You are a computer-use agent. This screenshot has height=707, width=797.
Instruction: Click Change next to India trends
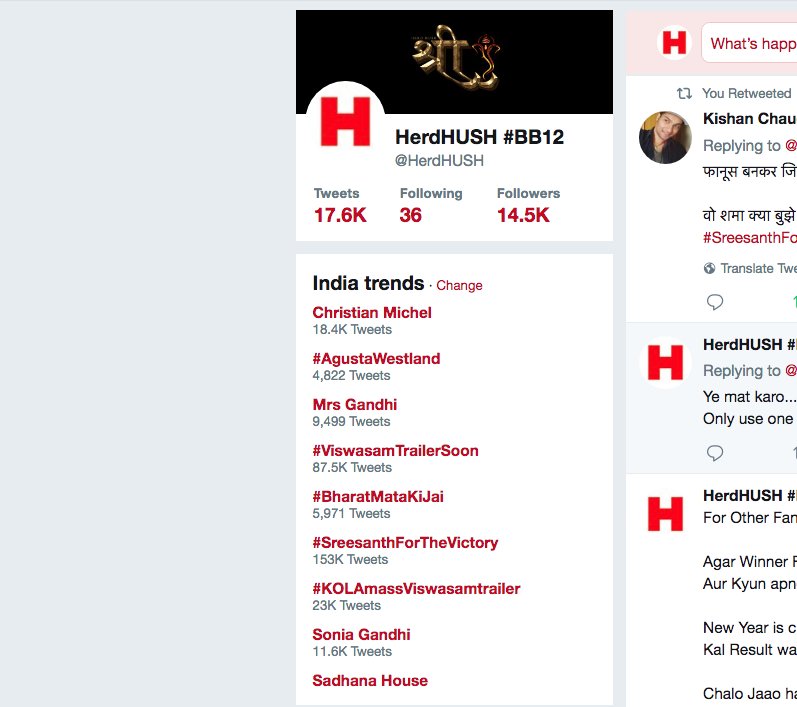(x=459, y=286)
